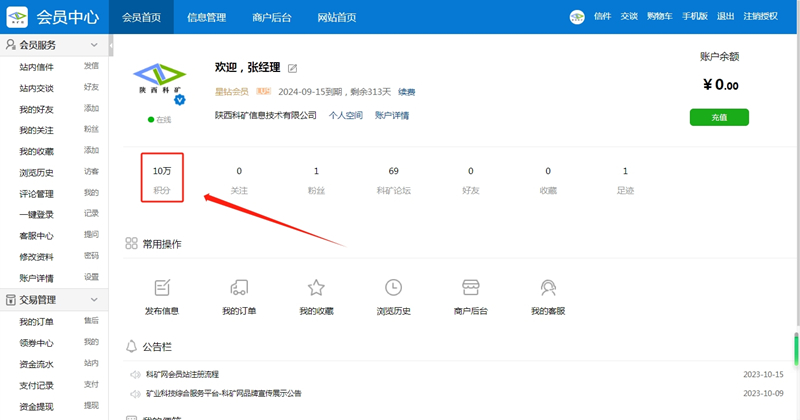Click the round avatar icon in top bar
This screenshot has width=800, height=420.
coord(577,17)
